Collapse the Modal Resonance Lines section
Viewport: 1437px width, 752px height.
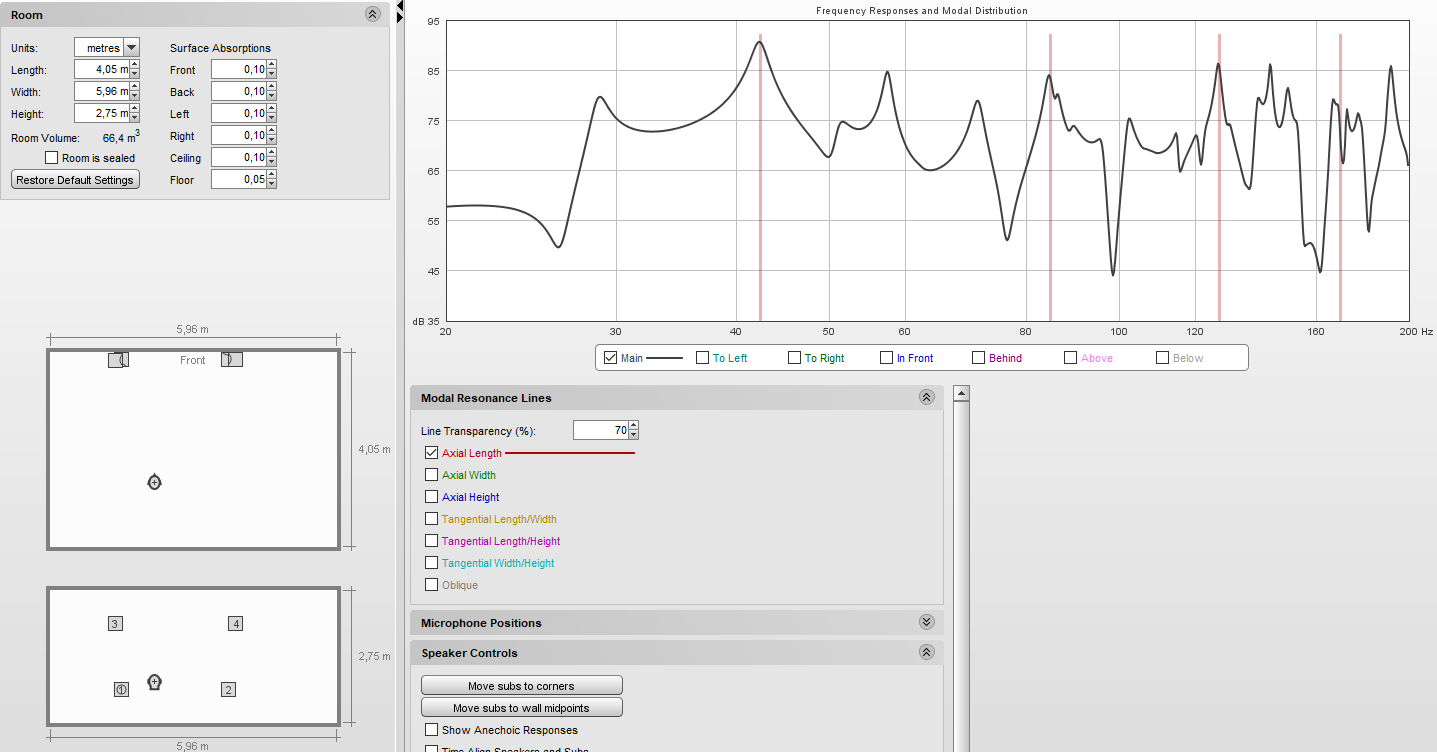(x=926, y=397)
